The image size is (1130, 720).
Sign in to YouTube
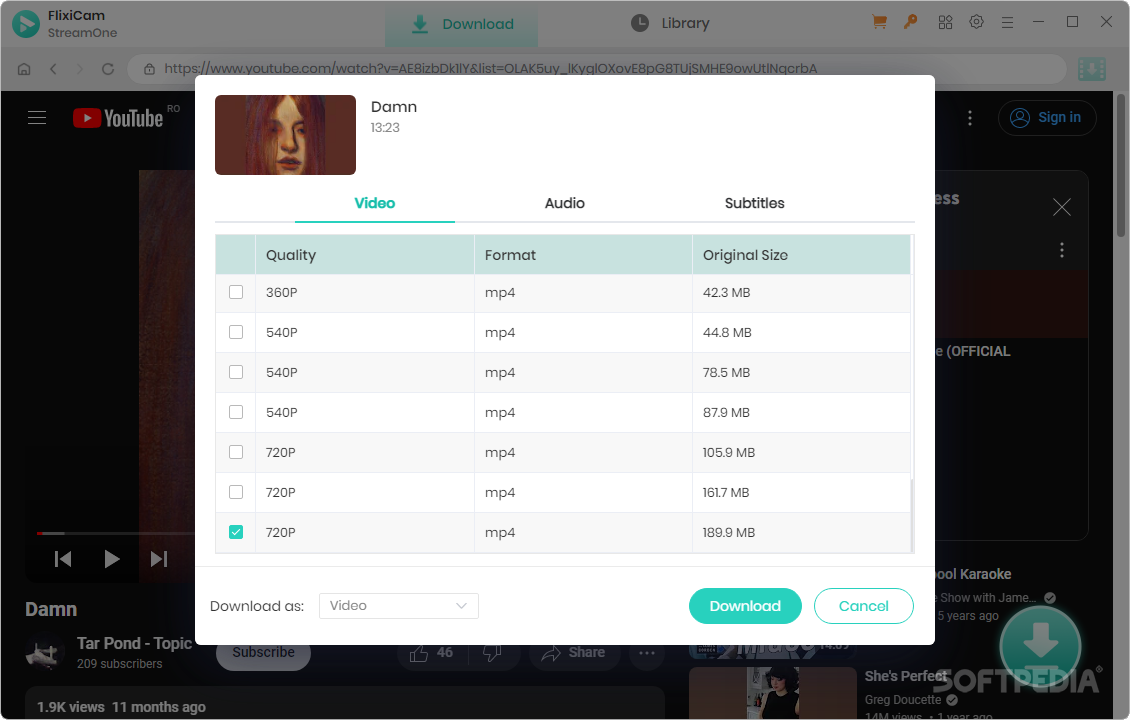[x=1047, y=117]
